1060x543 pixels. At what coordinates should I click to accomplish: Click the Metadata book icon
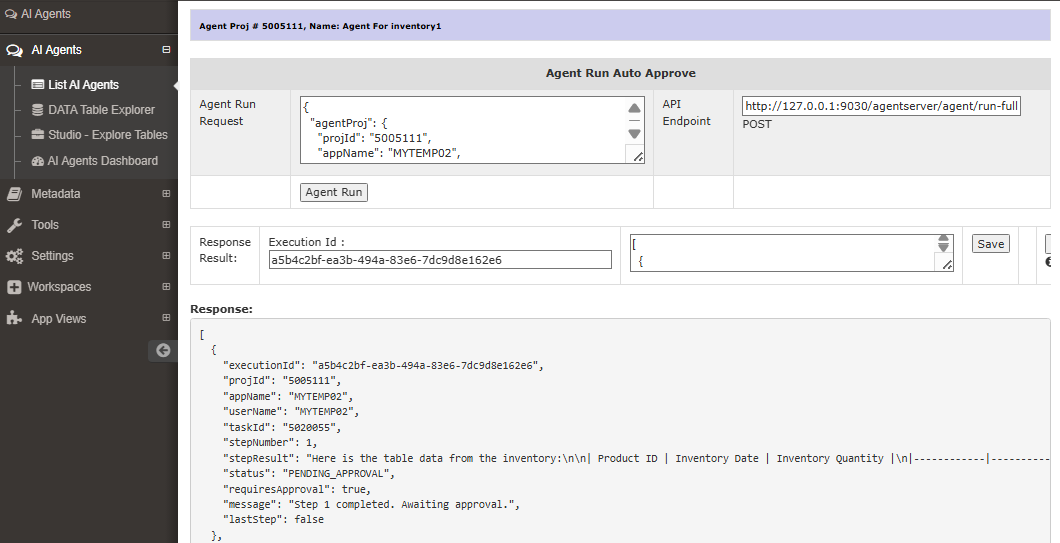(14, 194)
